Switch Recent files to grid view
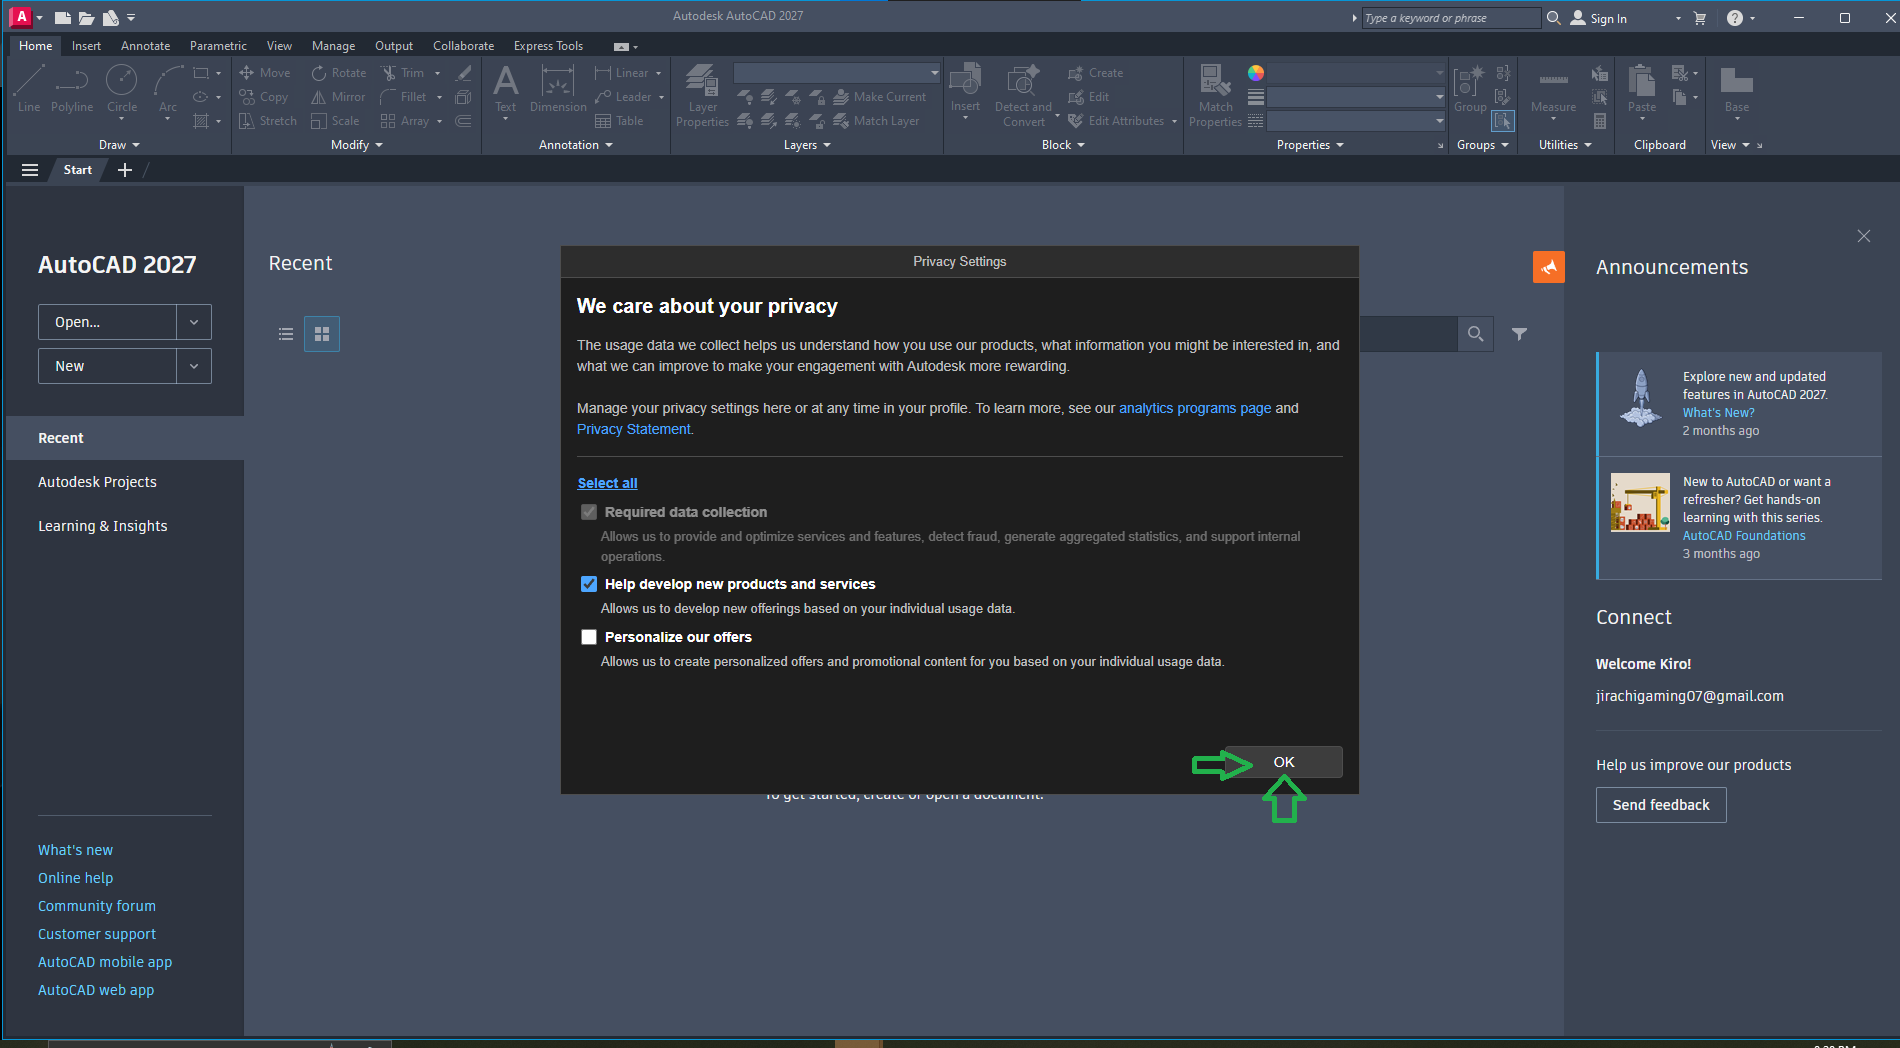This screenshot has width=1900, height=1048. coord(322,334)
